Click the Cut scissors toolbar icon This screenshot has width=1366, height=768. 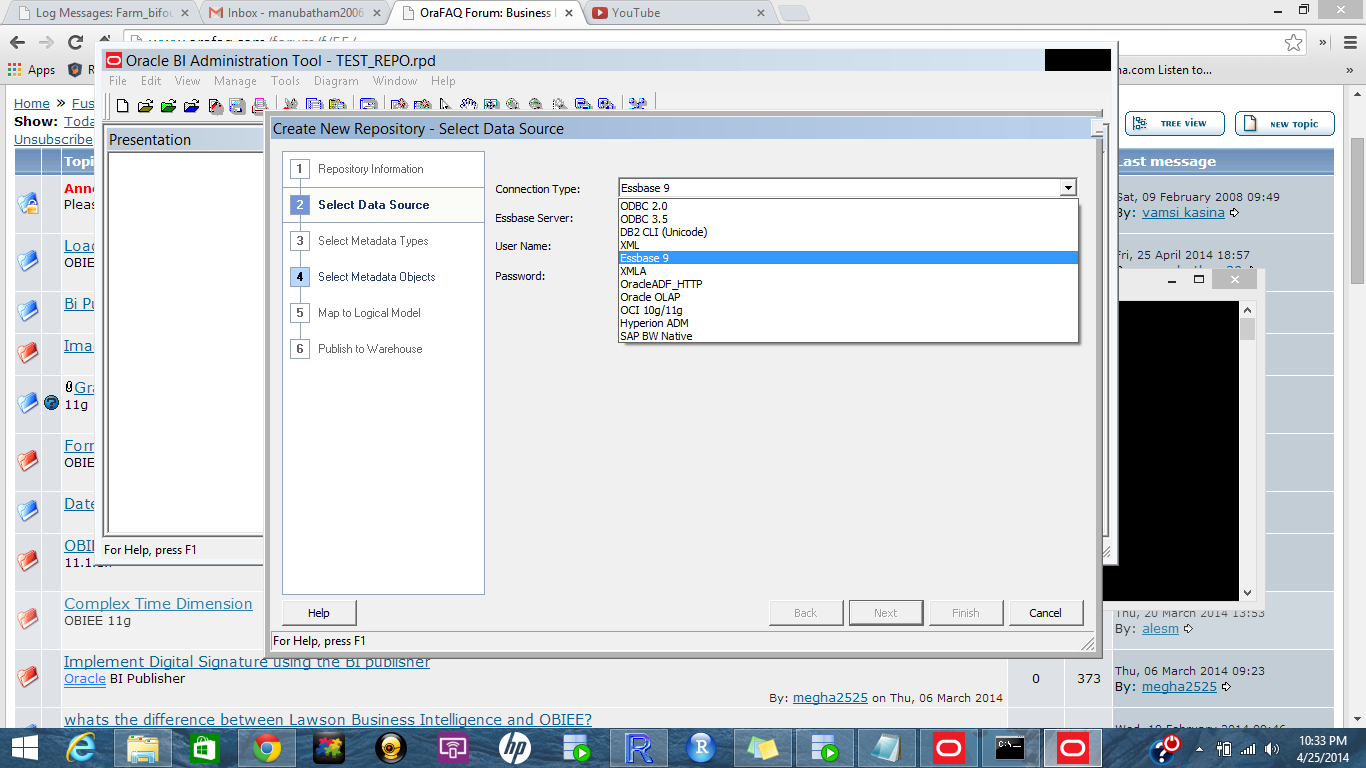point(290,104)
